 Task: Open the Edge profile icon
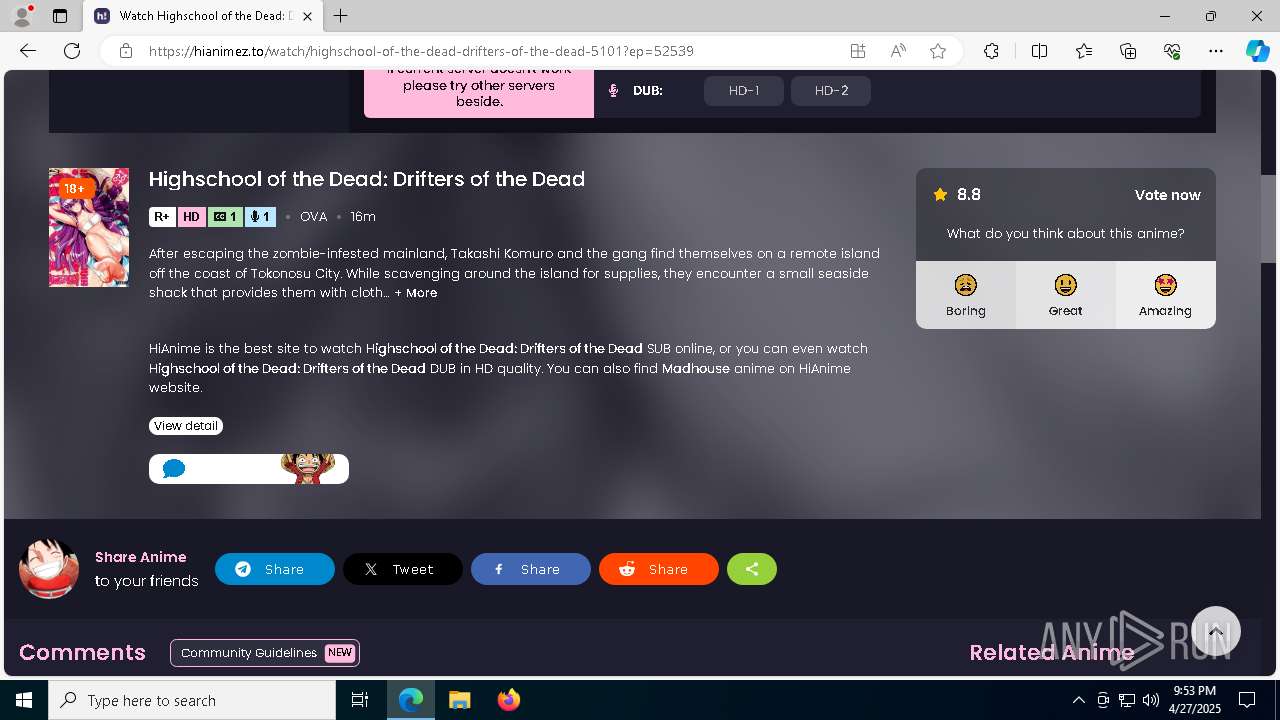coord(22,16)
